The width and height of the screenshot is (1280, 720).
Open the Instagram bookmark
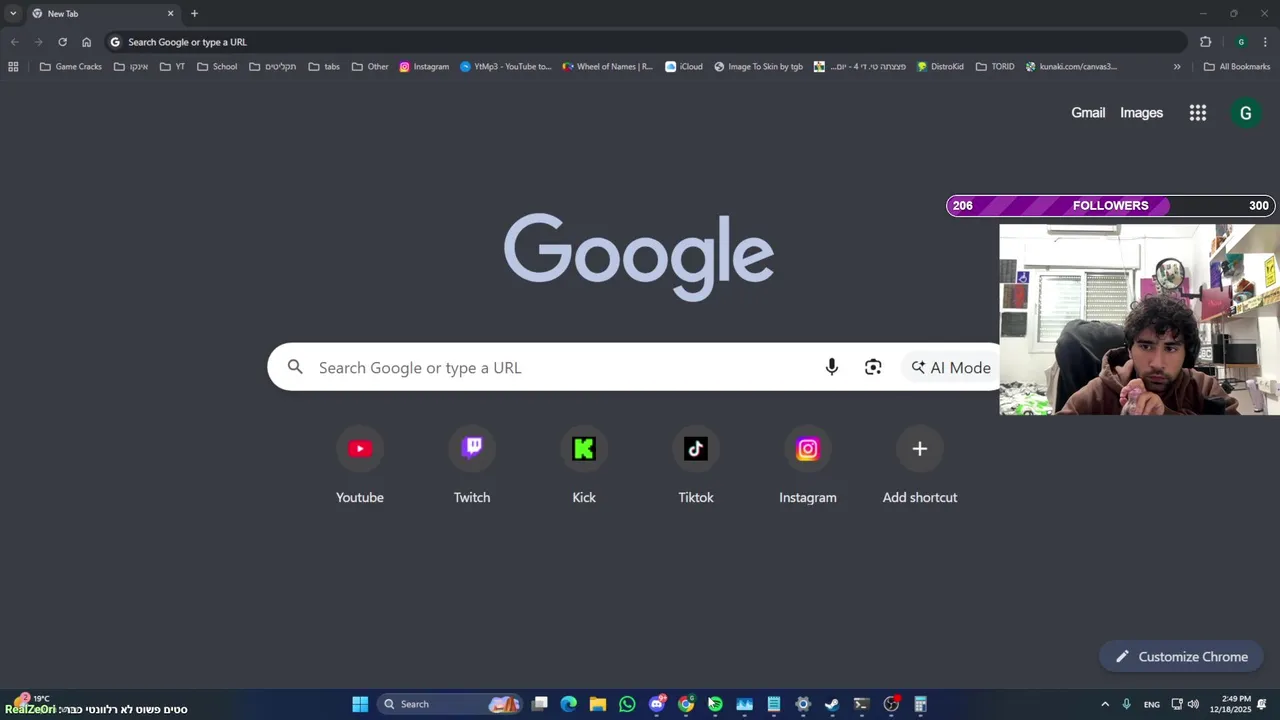tap(424, 67)
